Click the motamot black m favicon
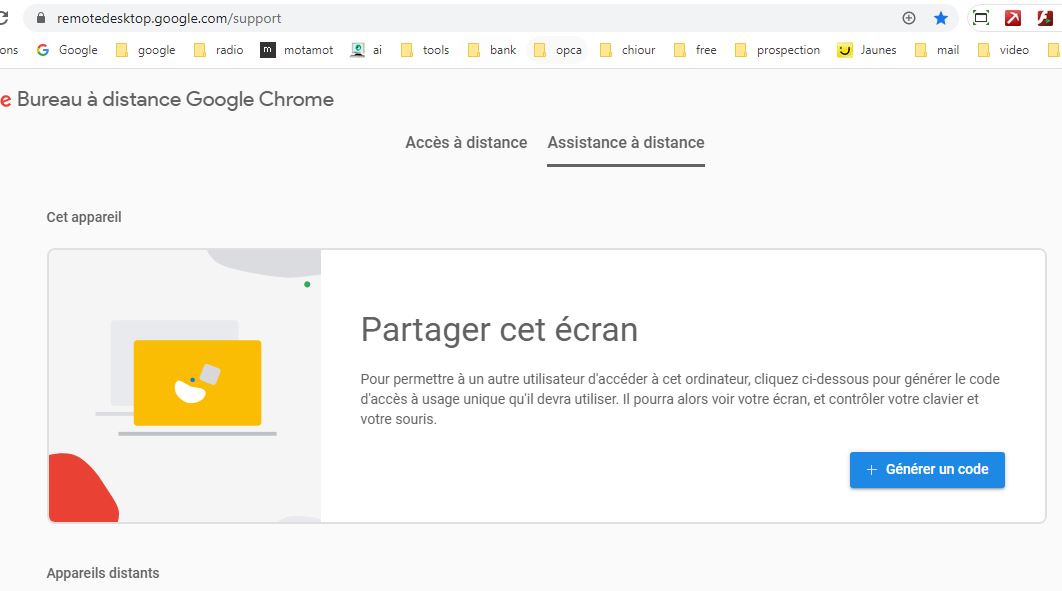Screen dimensions: 1062x591 click(x=268, y=50)
